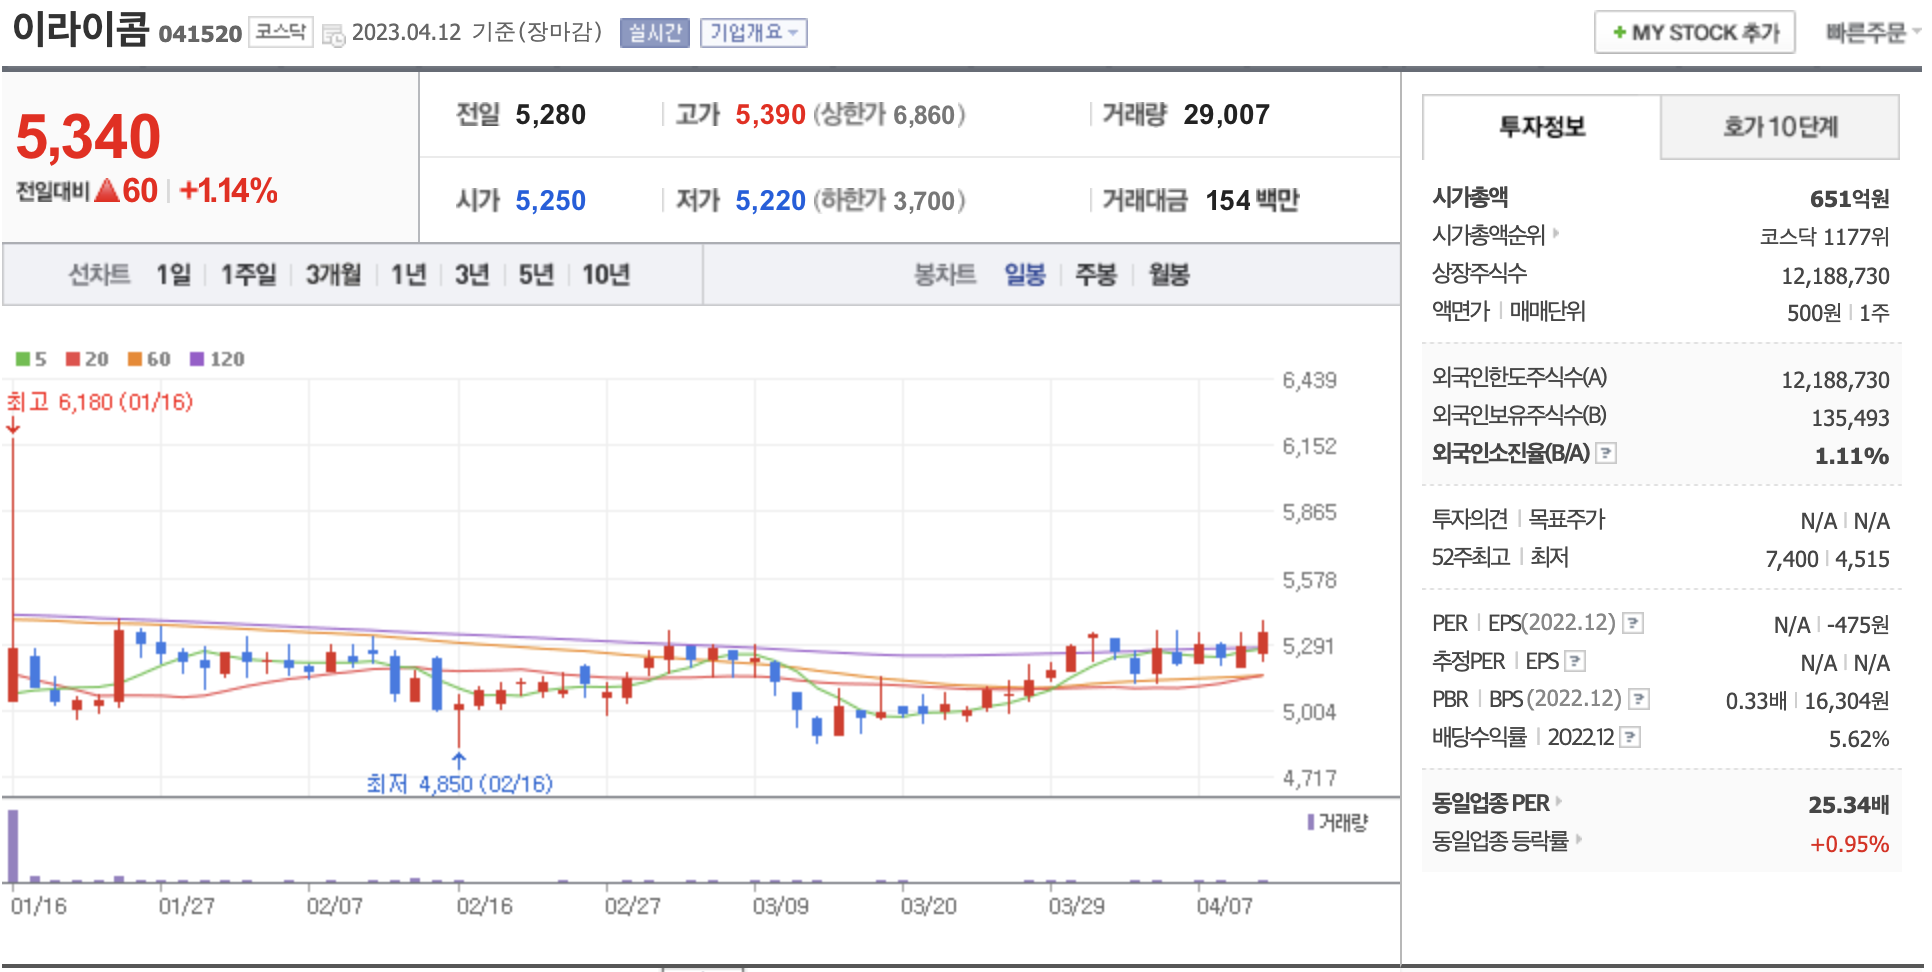
Task: Click the purple 120-day moving average swatch
Action: click(197, 359)
